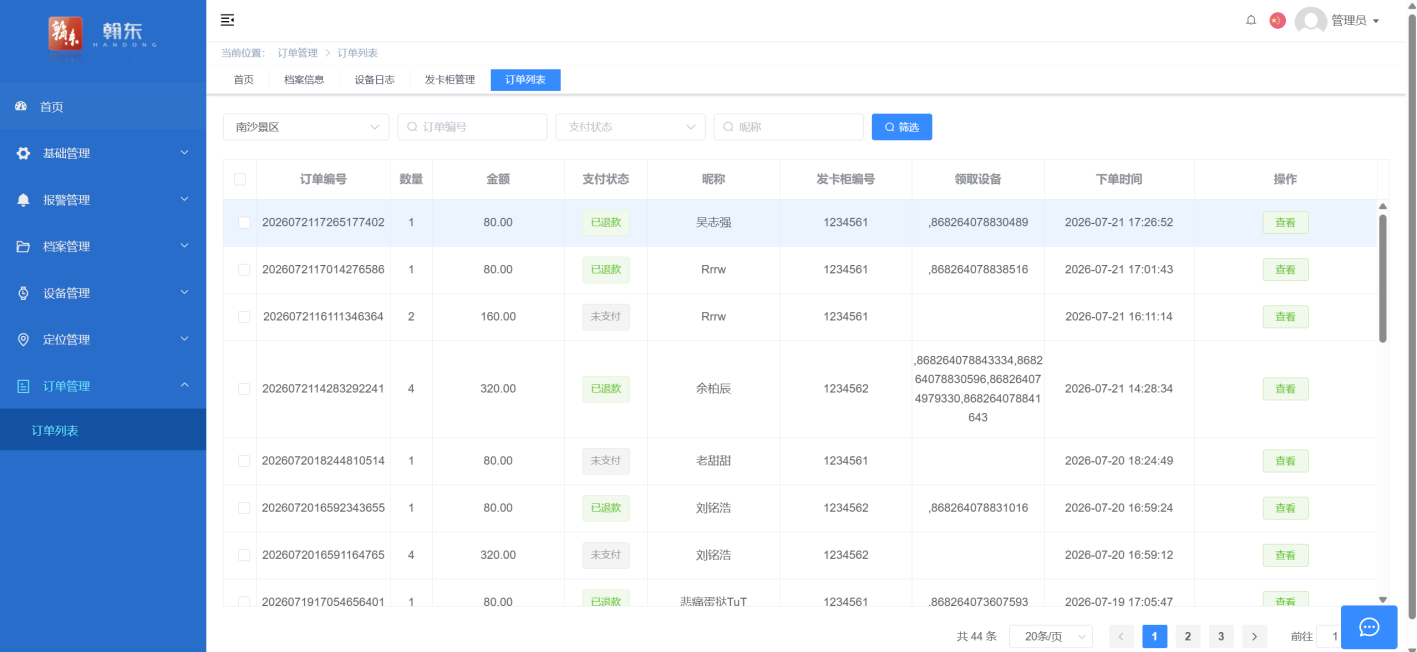Click the search icon in 昵称 field
Screen dimensions: 1417x652
pyautogui.click(x=727, y=127)
